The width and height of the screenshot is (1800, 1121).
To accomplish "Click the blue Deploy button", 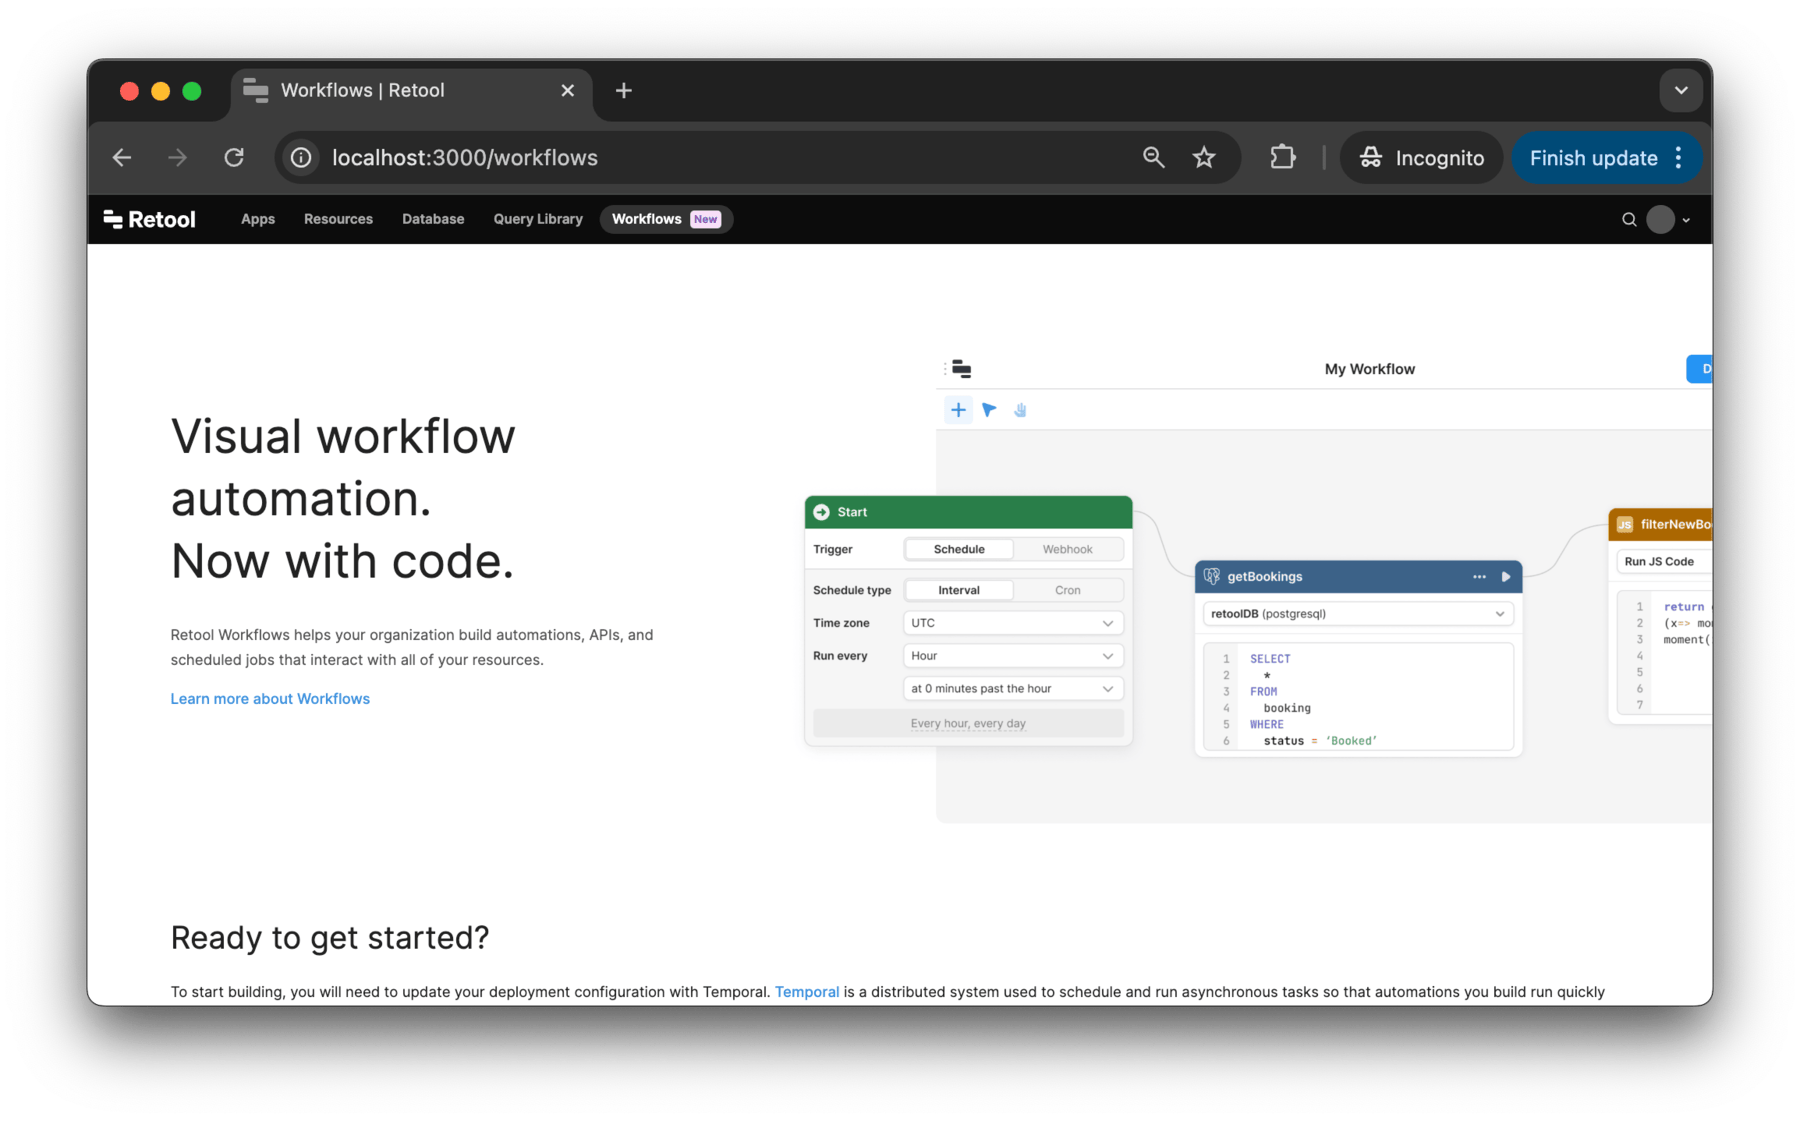I will (1699, 369).
